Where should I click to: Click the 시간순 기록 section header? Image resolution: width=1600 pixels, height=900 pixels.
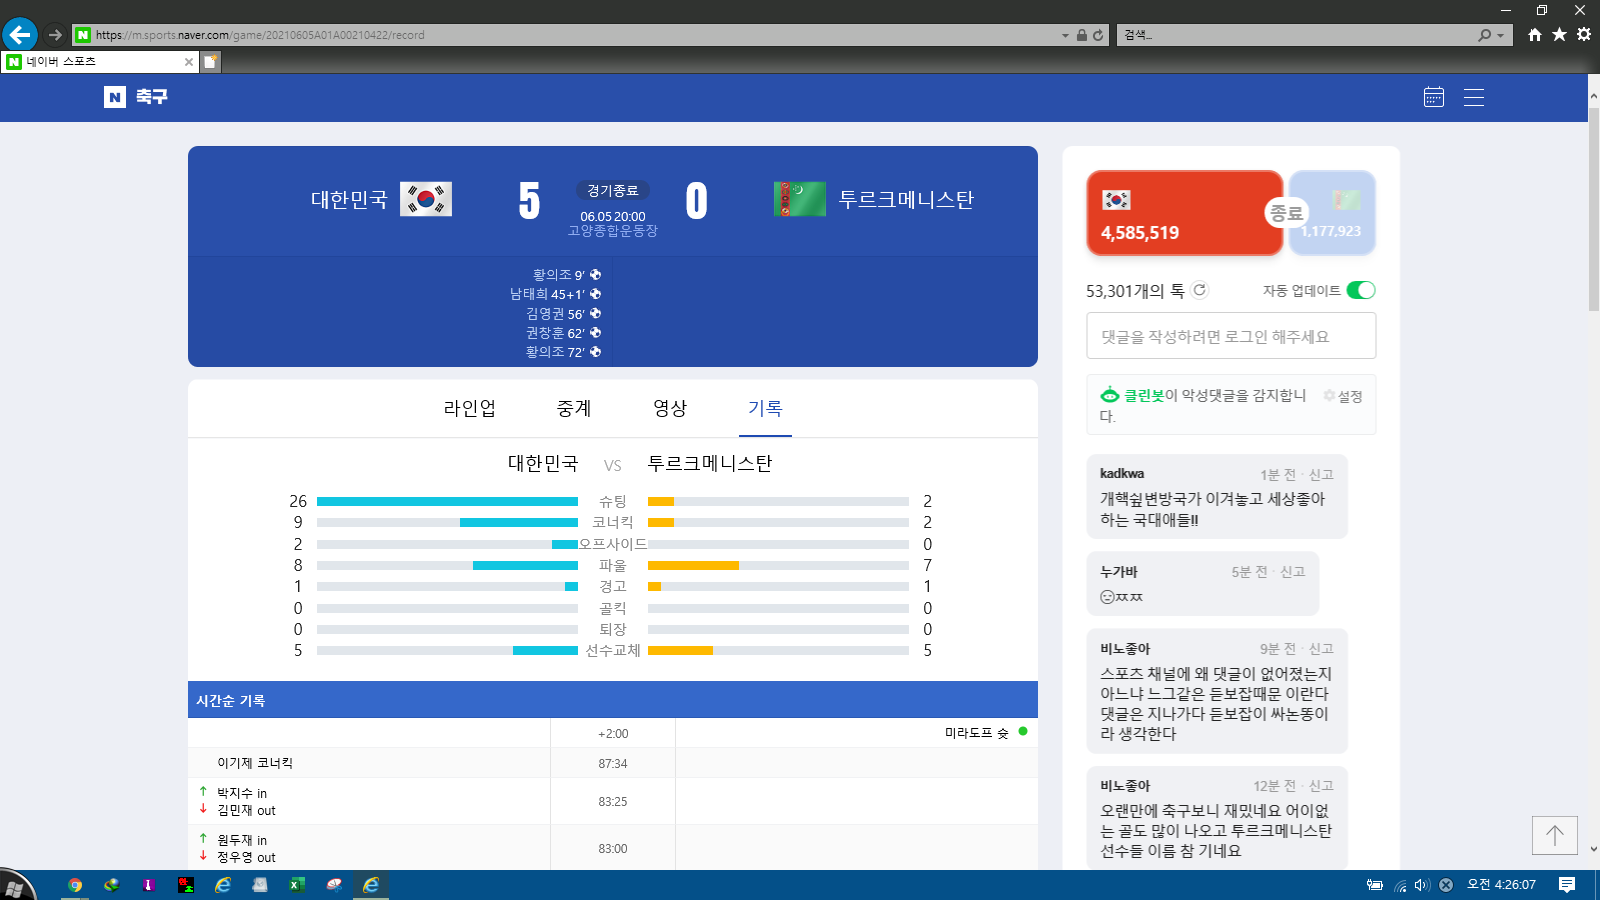pos(613,700)
